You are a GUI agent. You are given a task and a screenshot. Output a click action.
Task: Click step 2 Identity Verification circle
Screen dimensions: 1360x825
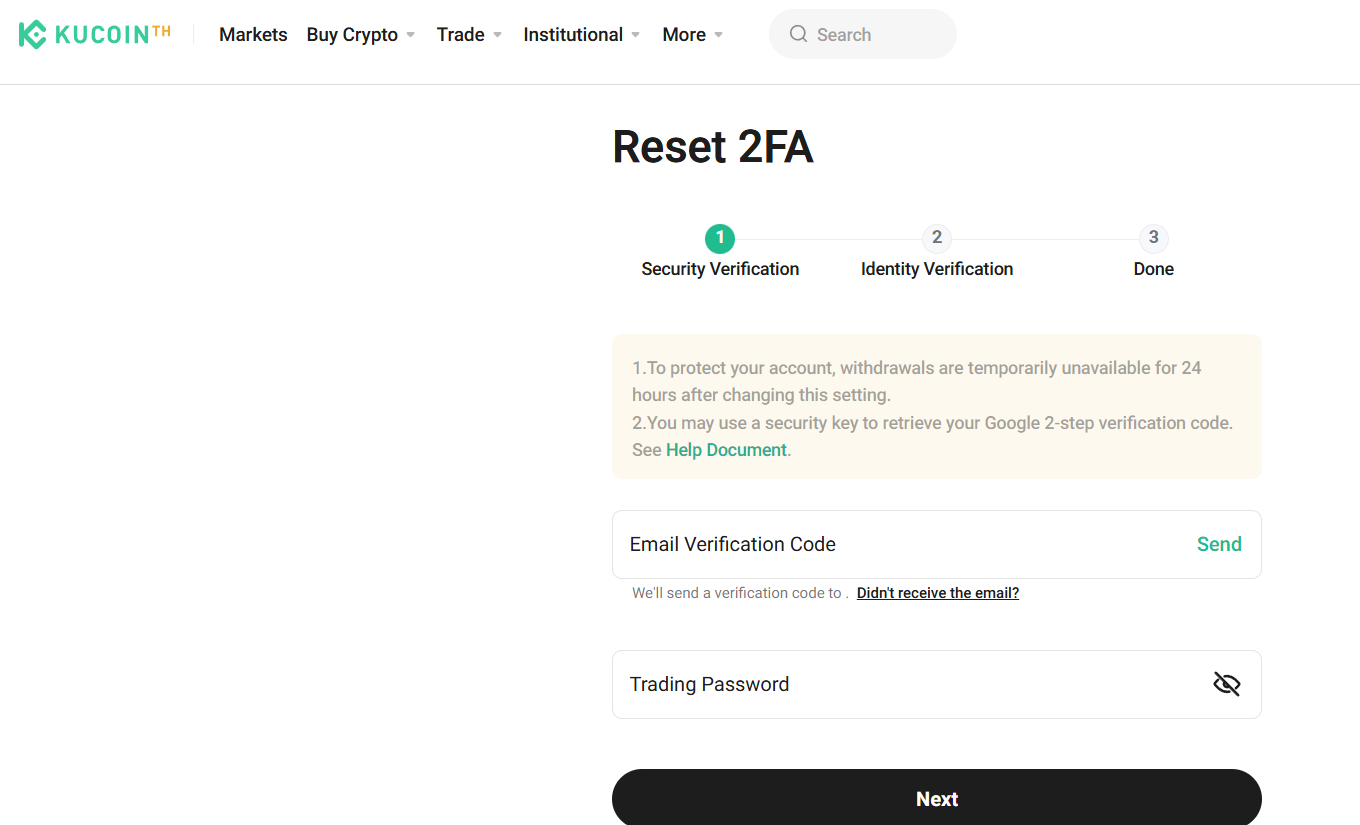click(x=937, y=238)
